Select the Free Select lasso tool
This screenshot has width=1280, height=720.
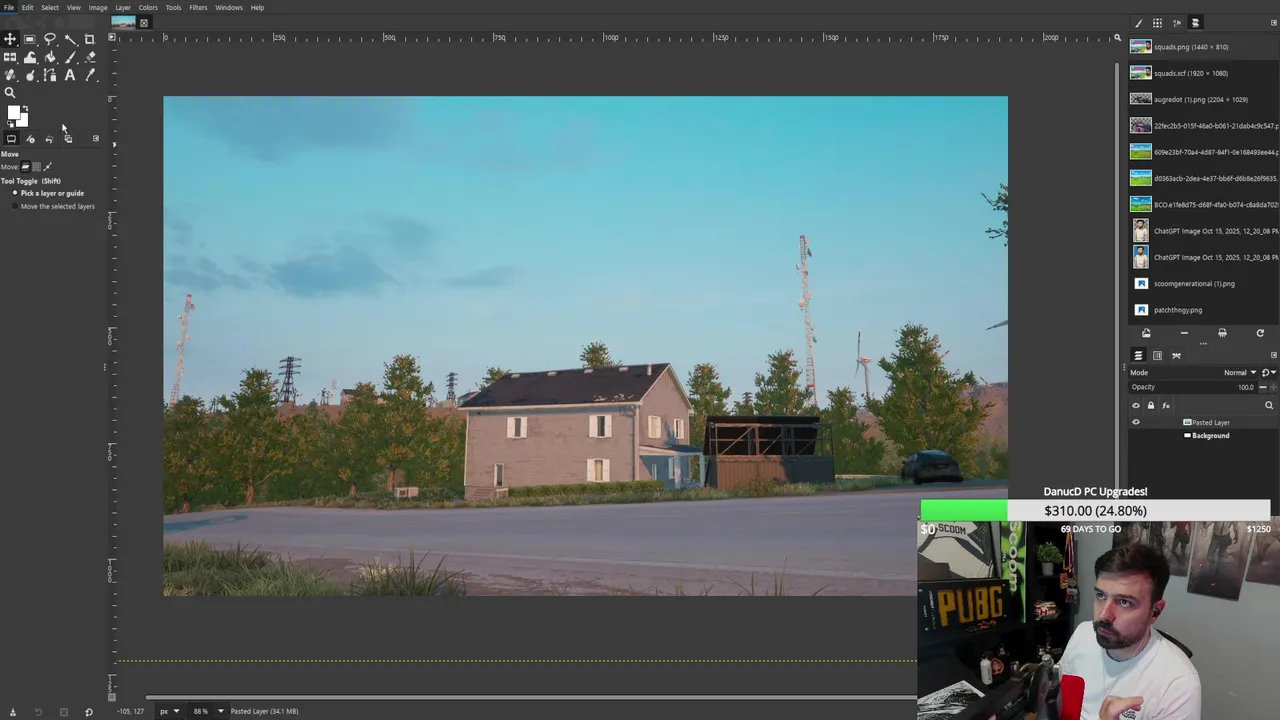[50, 39]
